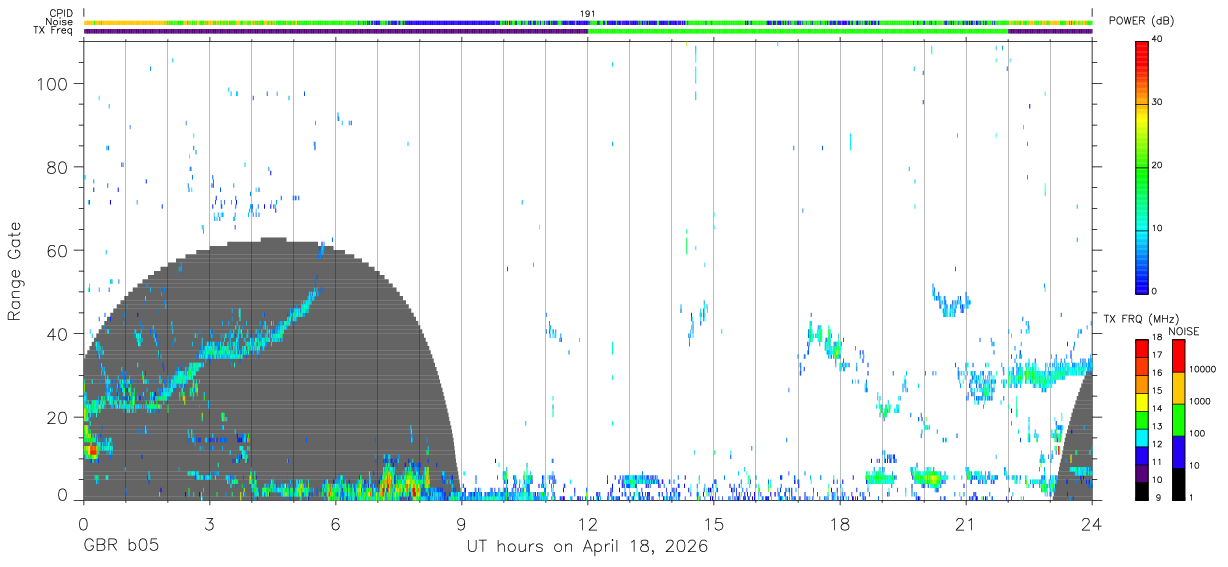Click the 'NOISE' legend title
The image size is (1228, 567).
point(1184,331)
